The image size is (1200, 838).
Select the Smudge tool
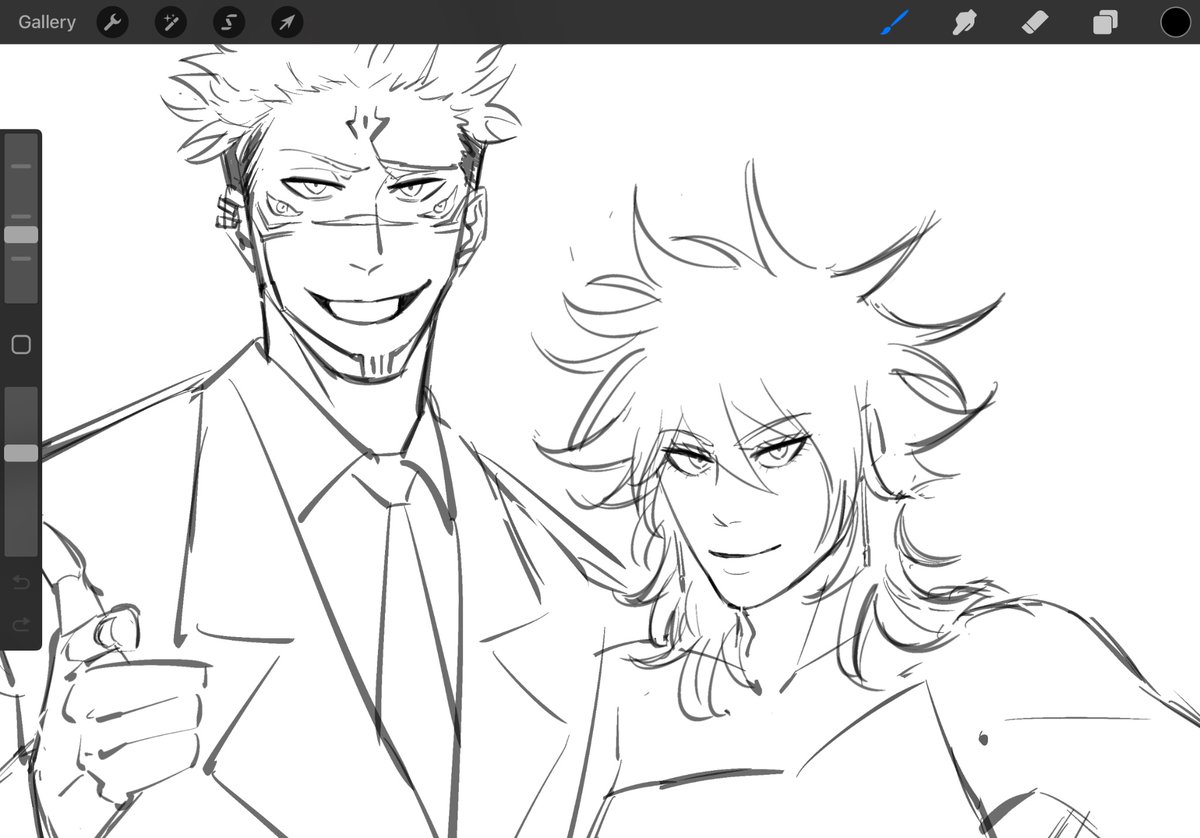[x=964, y=22]
